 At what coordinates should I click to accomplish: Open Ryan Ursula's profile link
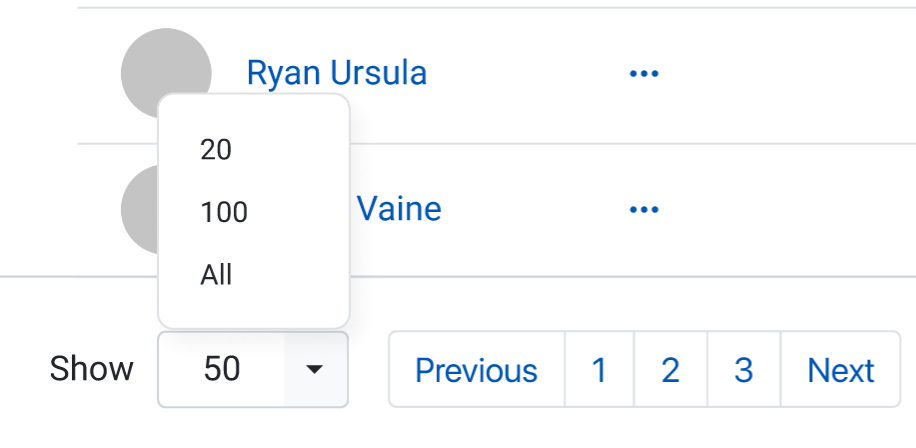(x=336, y=73)
